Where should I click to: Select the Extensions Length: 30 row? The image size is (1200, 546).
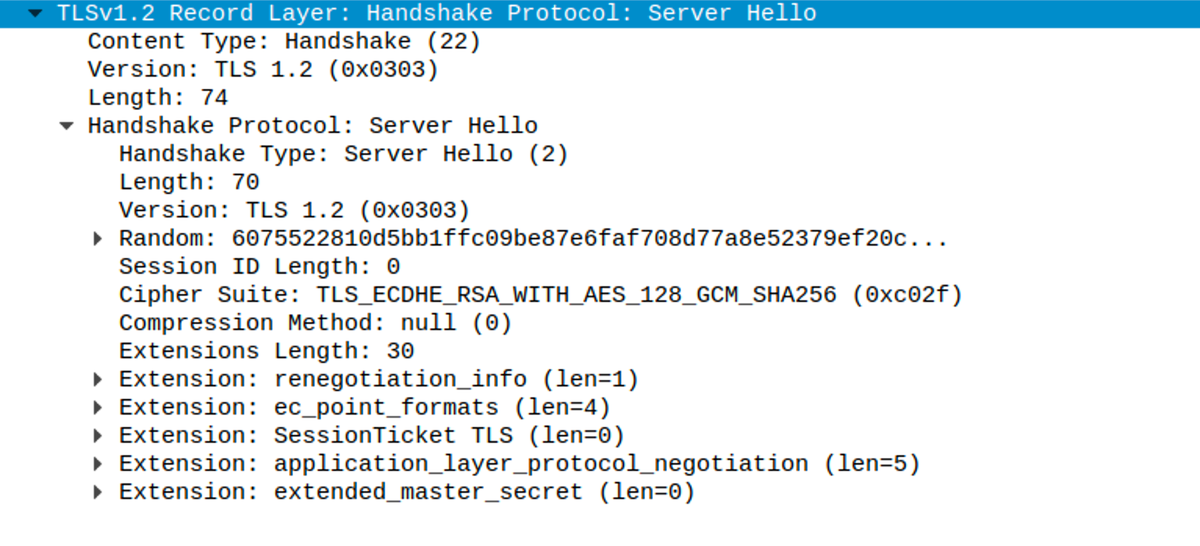[x=266, y=352]
